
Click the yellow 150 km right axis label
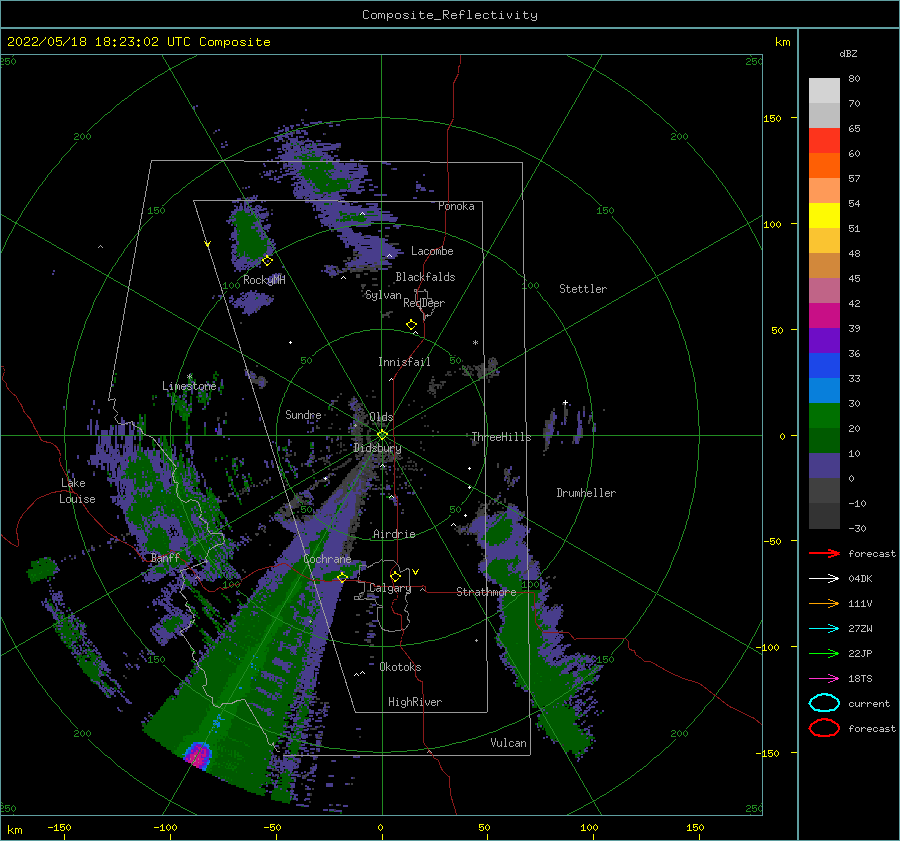coord(772,118)
